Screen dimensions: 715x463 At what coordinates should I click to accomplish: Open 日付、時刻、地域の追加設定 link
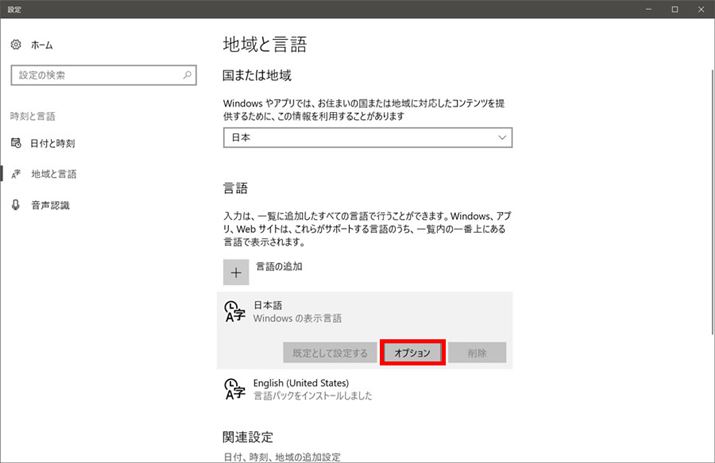click(x=282, y=457)
